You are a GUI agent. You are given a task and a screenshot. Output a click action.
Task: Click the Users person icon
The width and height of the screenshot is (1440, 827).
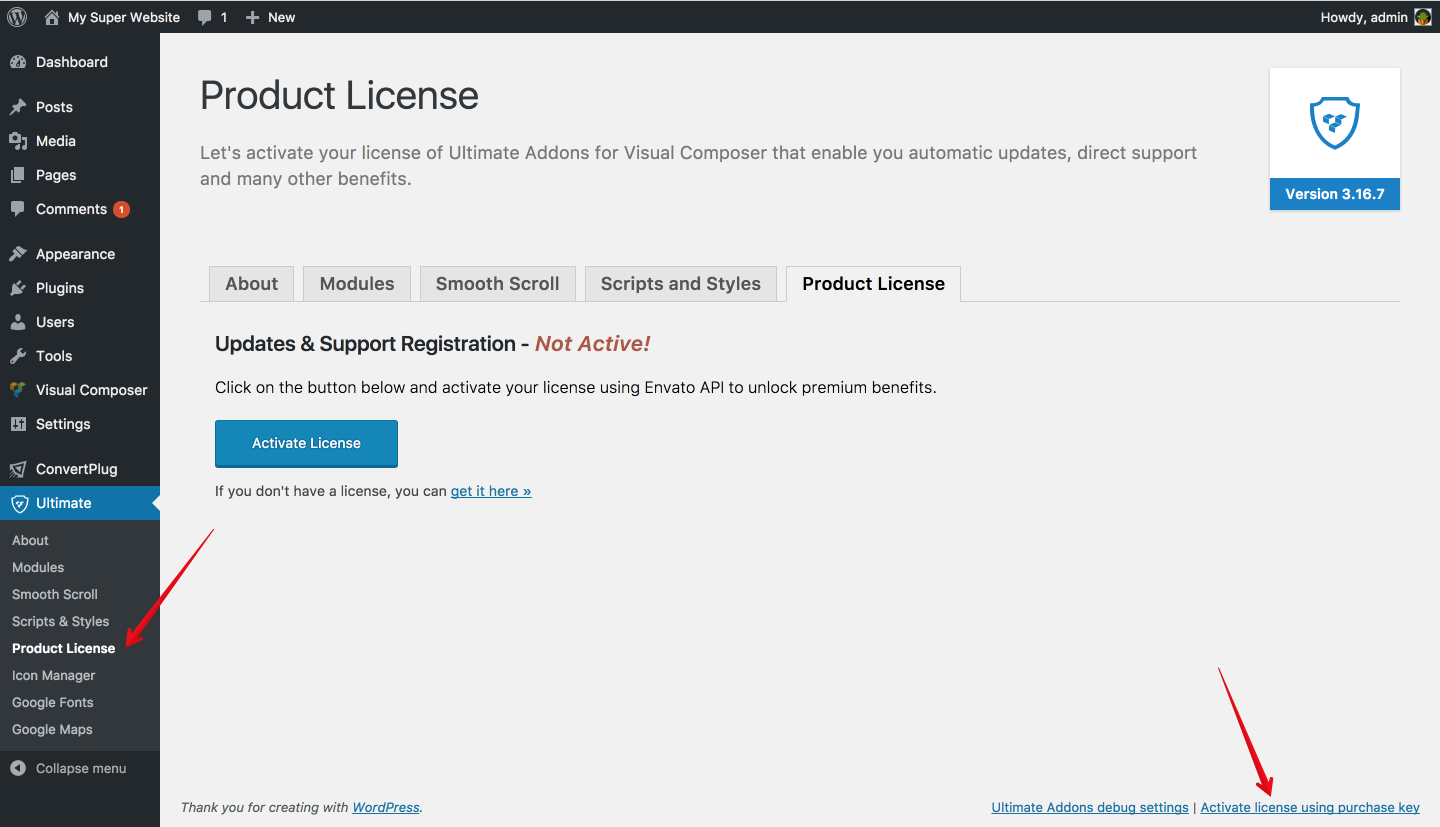[x=18, y=322]
